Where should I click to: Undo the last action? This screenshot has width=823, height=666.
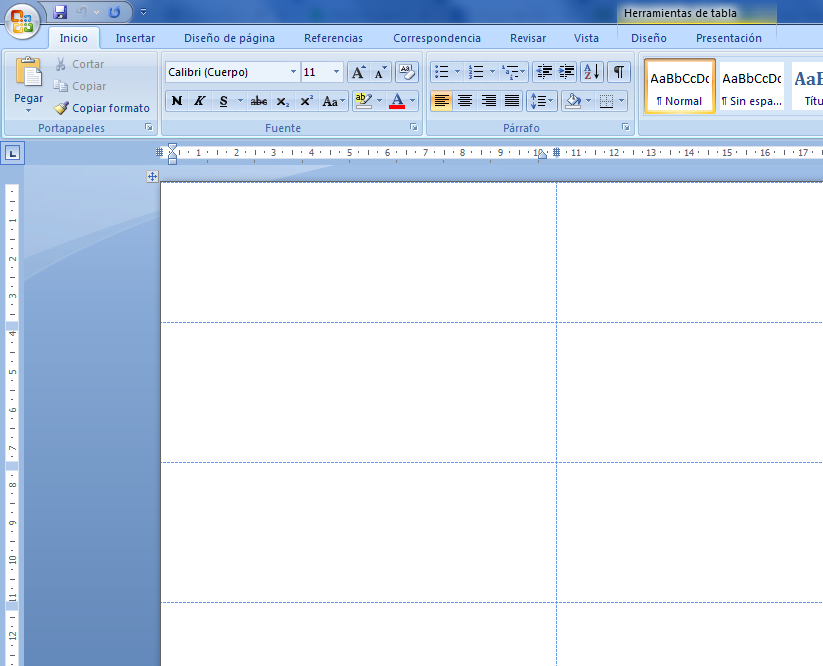click(x=82, y=12)
